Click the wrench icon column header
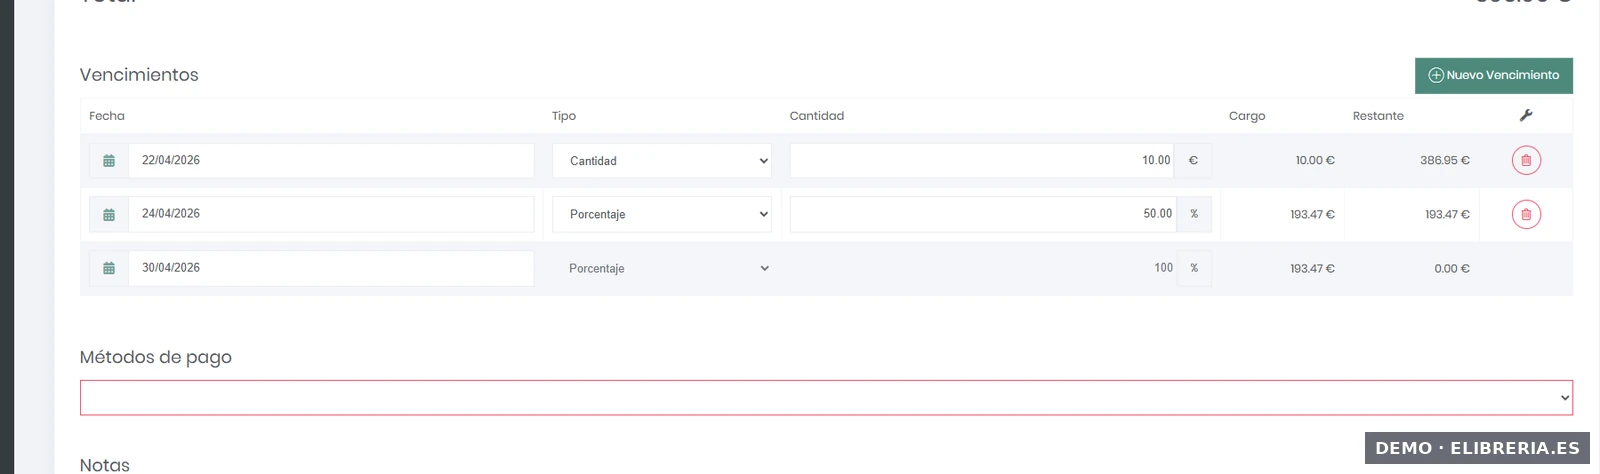 click(x=1526, y=116)
